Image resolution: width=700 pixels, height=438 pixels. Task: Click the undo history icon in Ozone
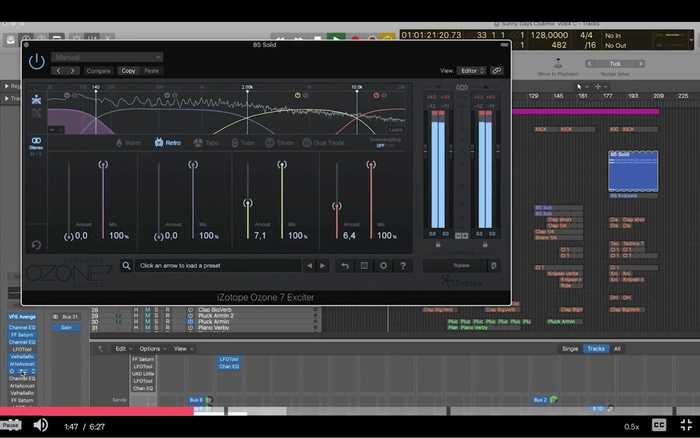(x=345, y=266)
